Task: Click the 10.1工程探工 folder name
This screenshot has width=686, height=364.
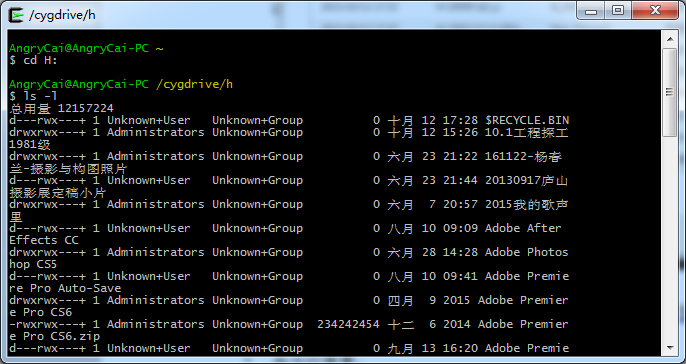Action: click(x=526, y=132)
